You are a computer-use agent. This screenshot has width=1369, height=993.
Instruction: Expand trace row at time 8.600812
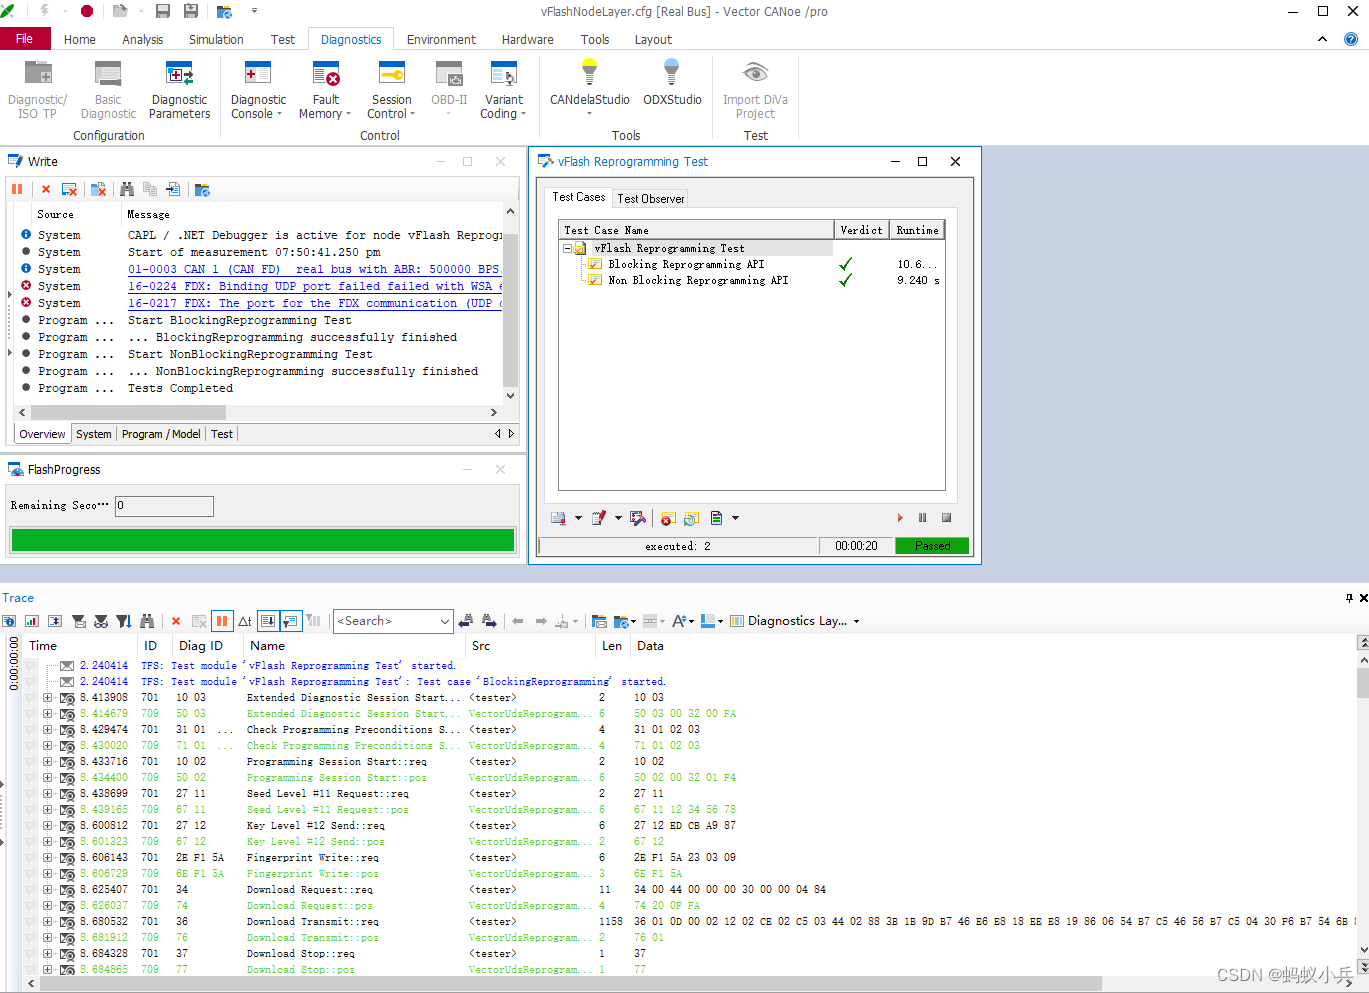(x=47, y=826)
